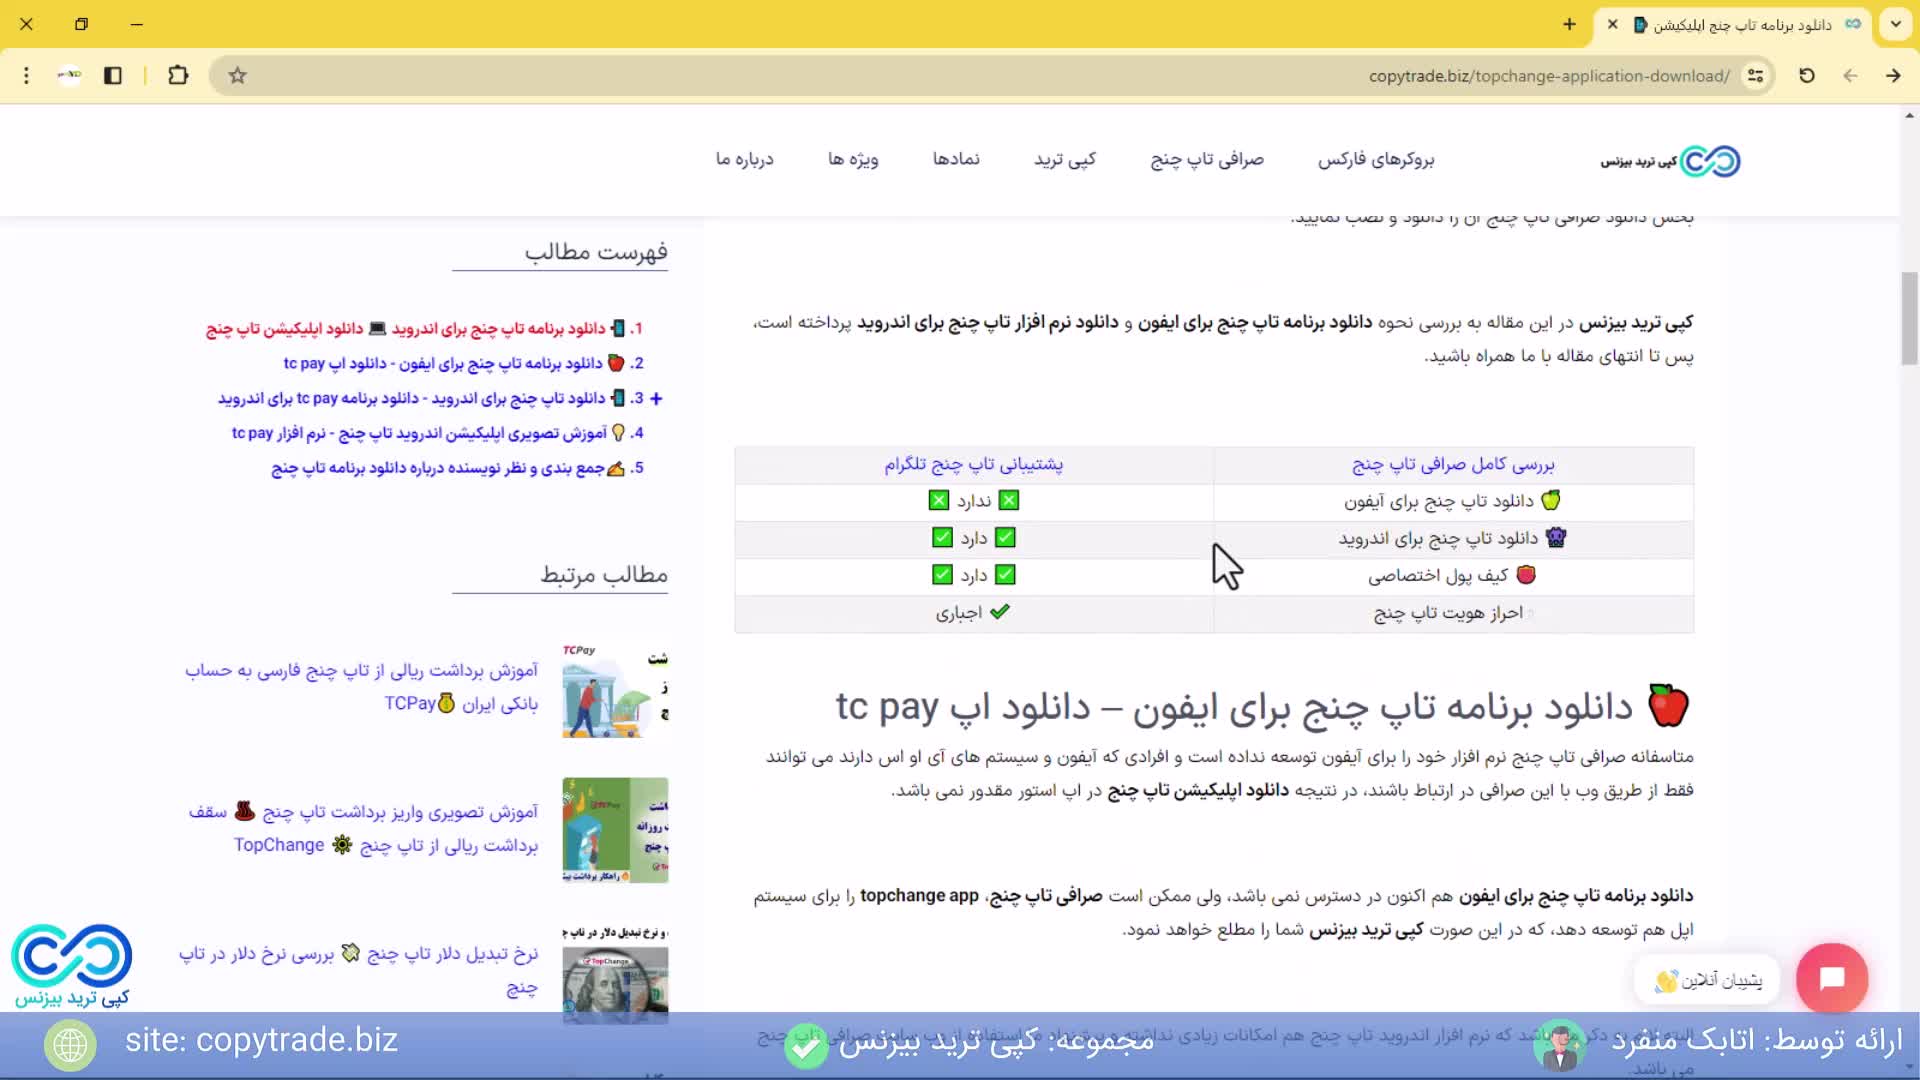Open the بروکرهای فارکس menu
1920x1080 pixels.
tap(1375, 160)
